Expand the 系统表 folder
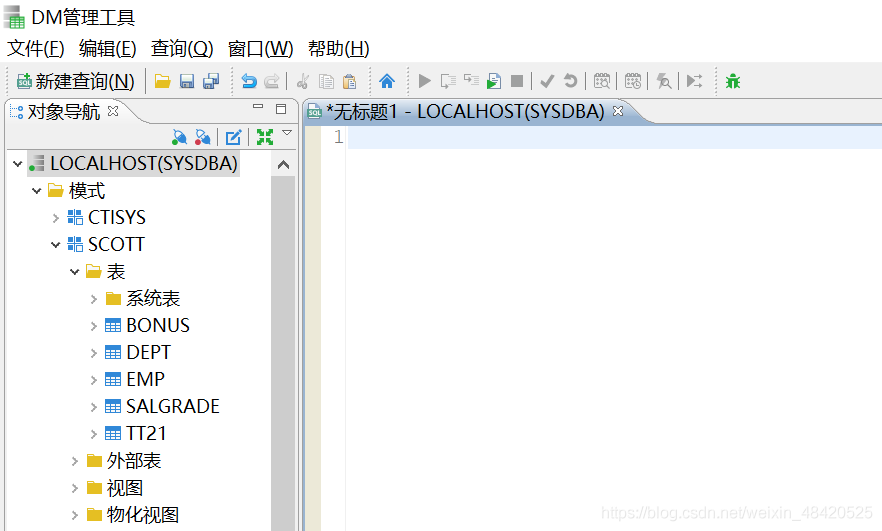 coord(93,299)
